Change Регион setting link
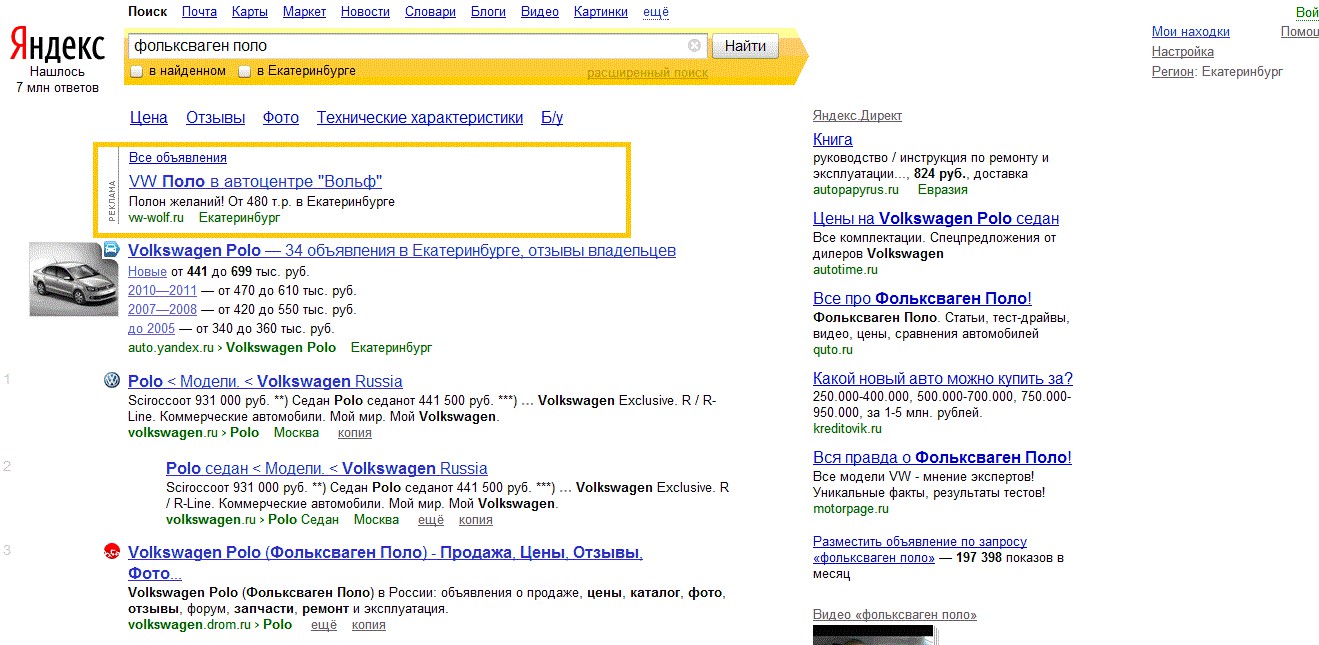Image resolution: width=1319 pixels, height=645 pixels. (1173, 71)
